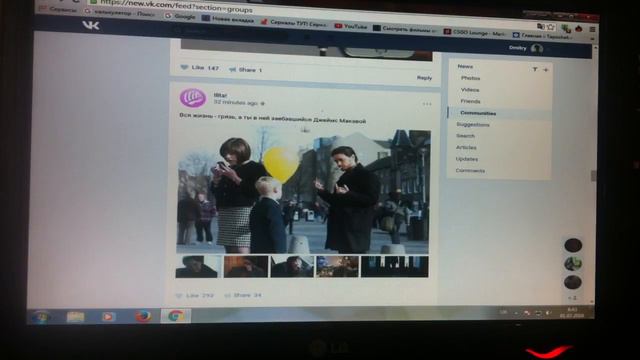
Task: Click the translate icon in address bar
Action: [541, 27]
